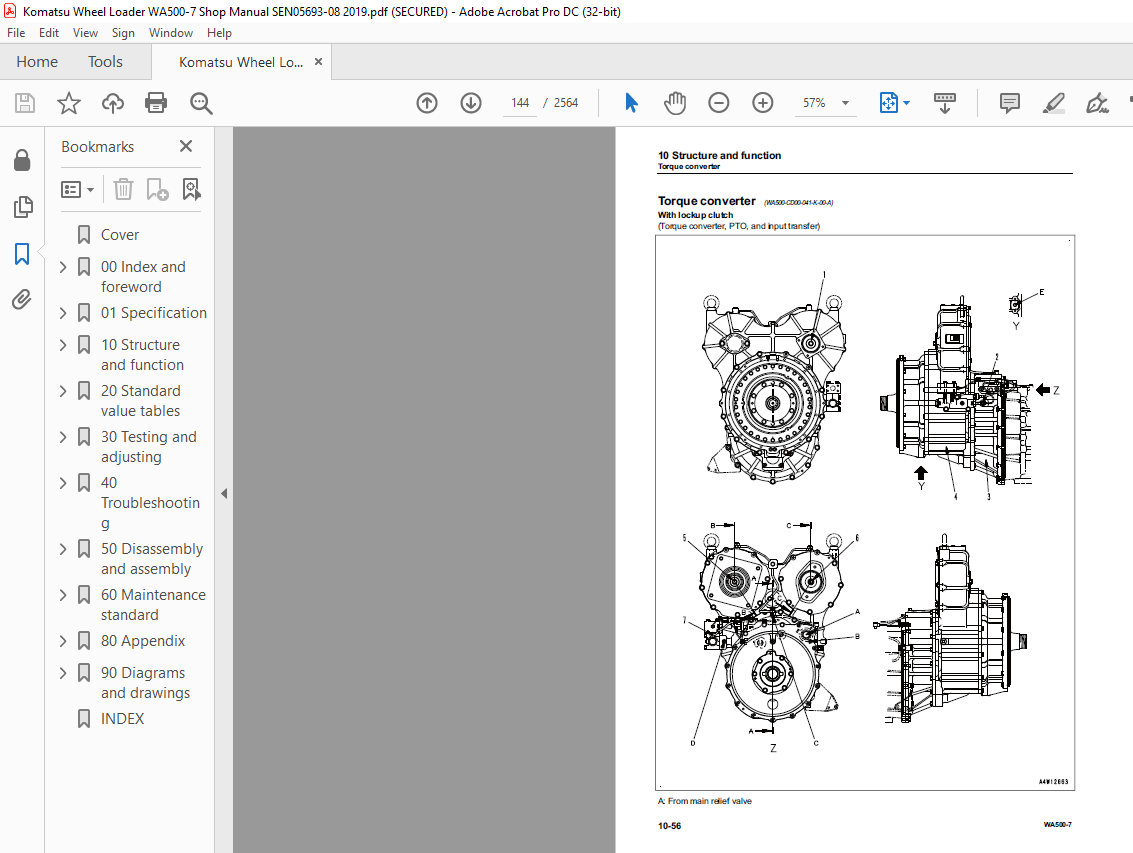This screenshot has height=853, width=1133.
Task: Expand 30 Testing and adjusting bookmark
Action: (63, 437)
